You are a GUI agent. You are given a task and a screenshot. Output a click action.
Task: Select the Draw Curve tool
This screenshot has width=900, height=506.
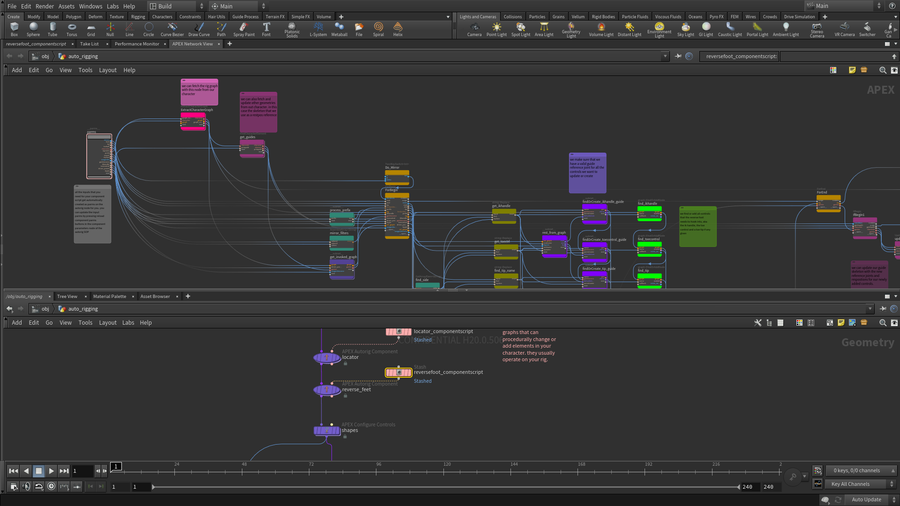click(199, 29)
